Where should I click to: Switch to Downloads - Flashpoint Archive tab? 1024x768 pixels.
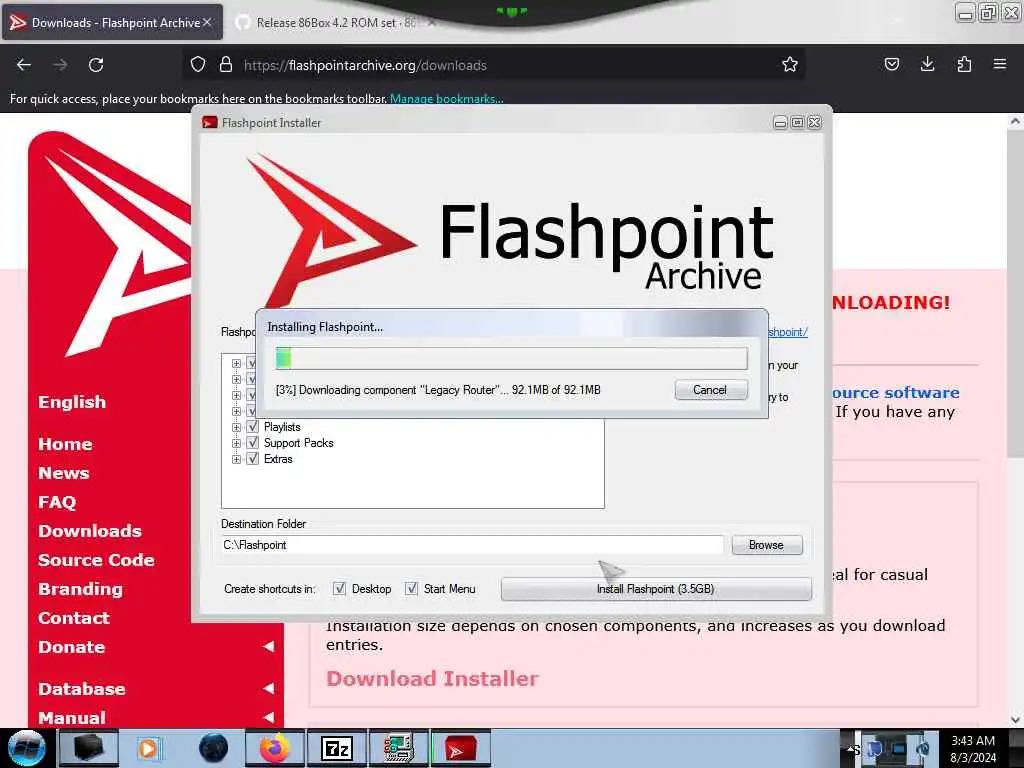[x=112, y=22]
